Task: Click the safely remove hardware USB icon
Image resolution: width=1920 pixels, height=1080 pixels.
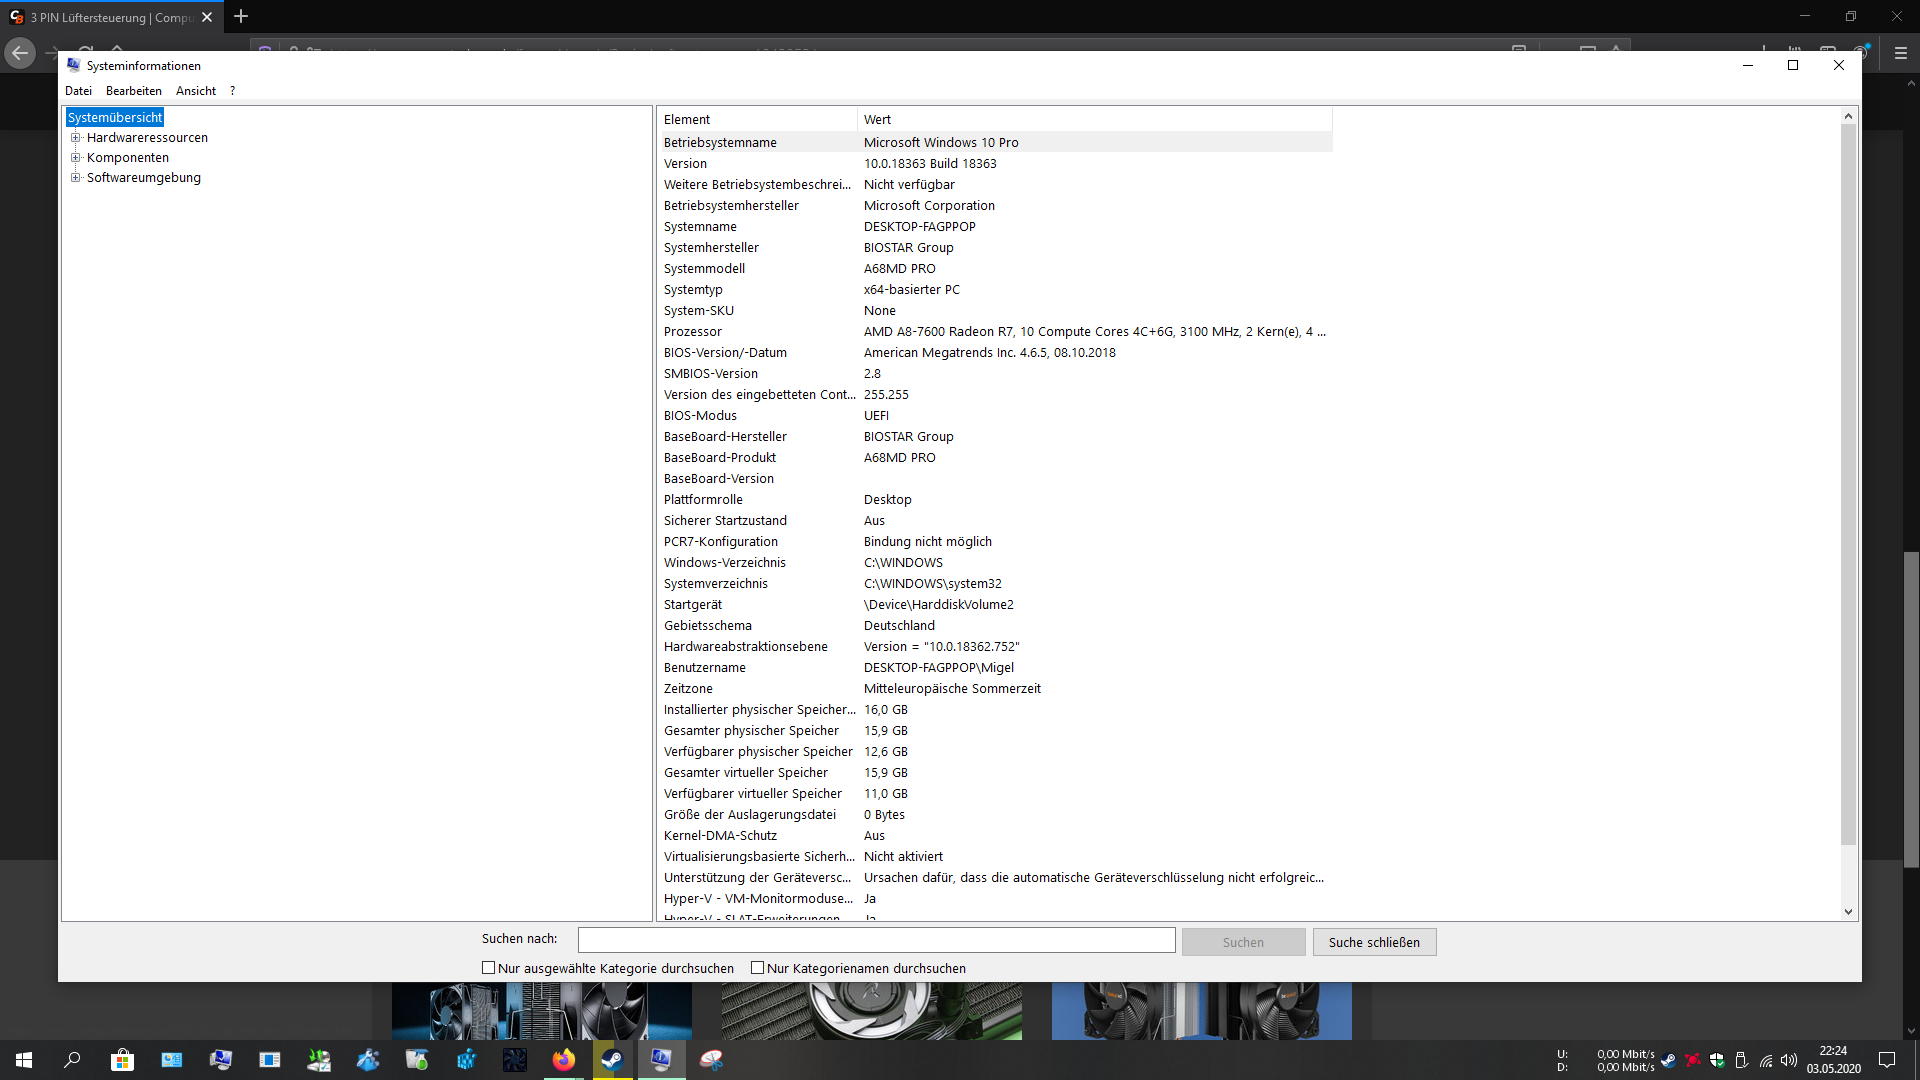Action: click(x=1741, y=1060)
